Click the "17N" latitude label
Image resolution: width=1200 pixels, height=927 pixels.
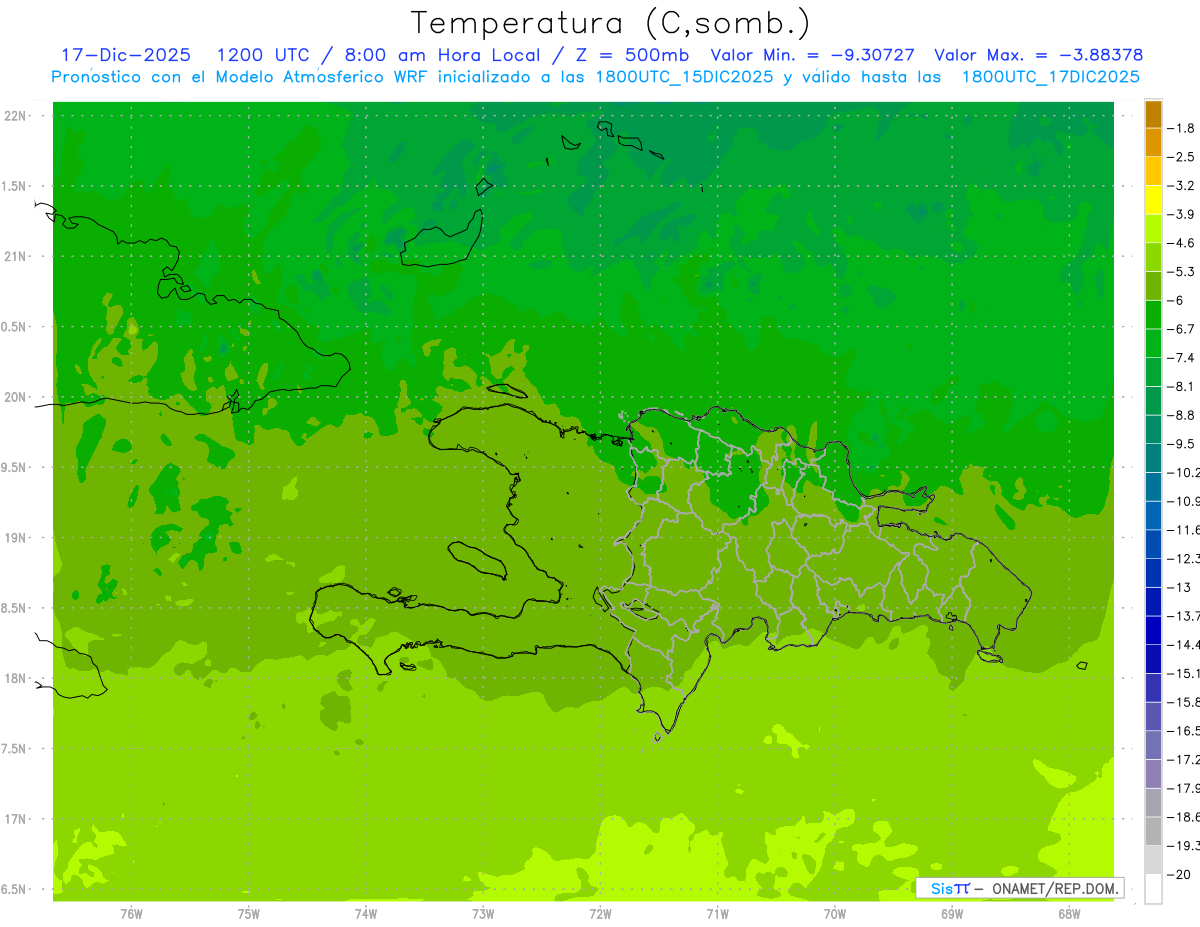tap(17, 819)
